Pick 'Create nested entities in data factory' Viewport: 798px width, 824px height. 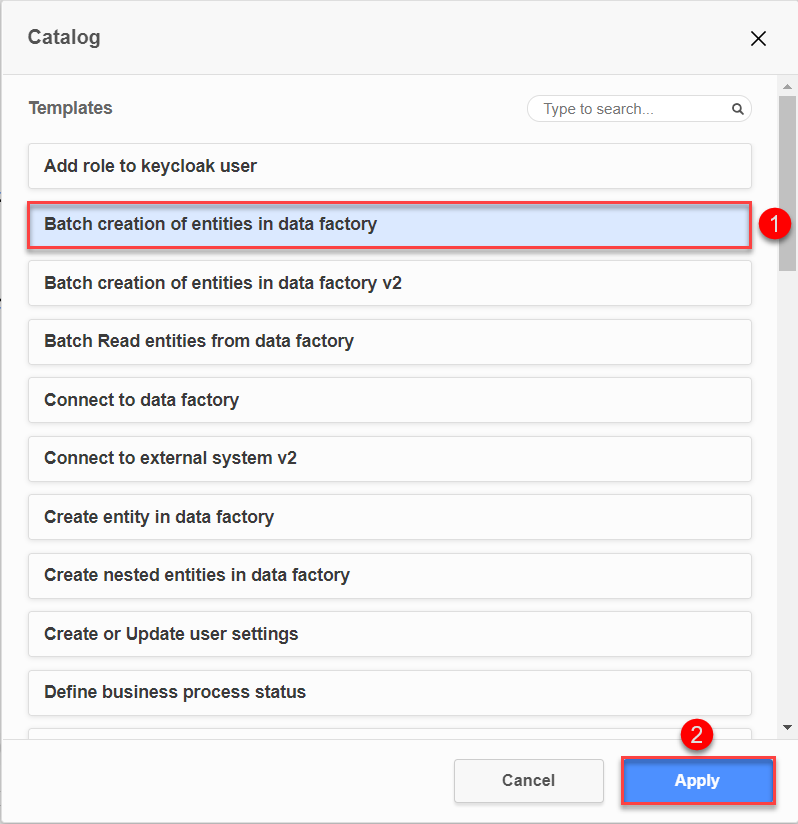(390, 575)
